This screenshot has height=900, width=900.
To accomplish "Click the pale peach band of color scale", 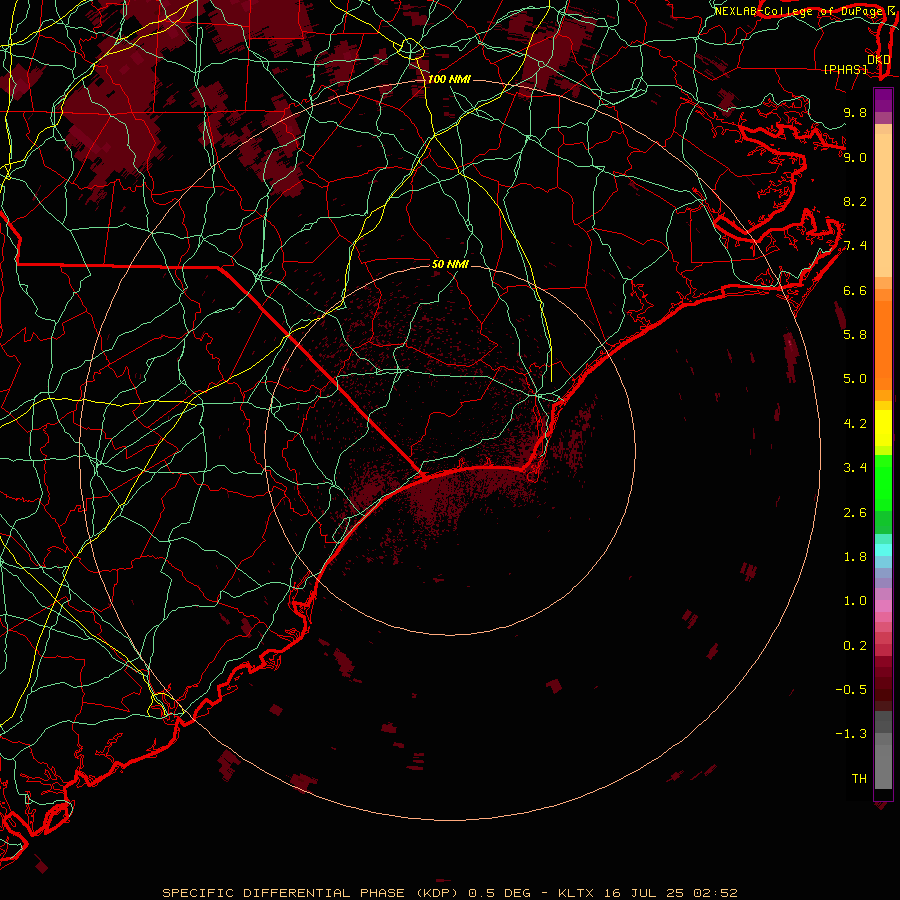I will [883, 205].
